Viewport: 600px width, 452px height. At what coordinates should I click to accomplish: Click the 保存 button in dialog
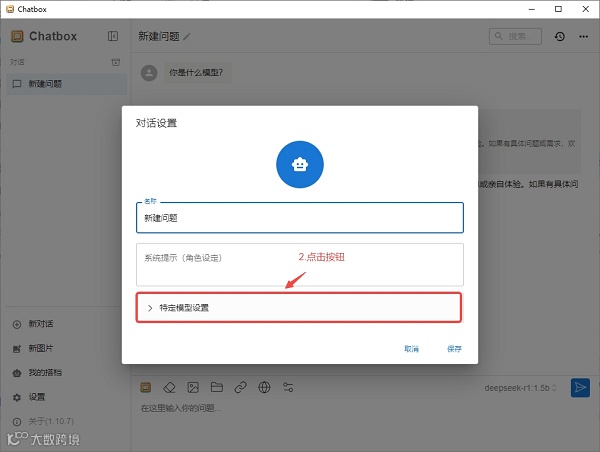(454, 349)
